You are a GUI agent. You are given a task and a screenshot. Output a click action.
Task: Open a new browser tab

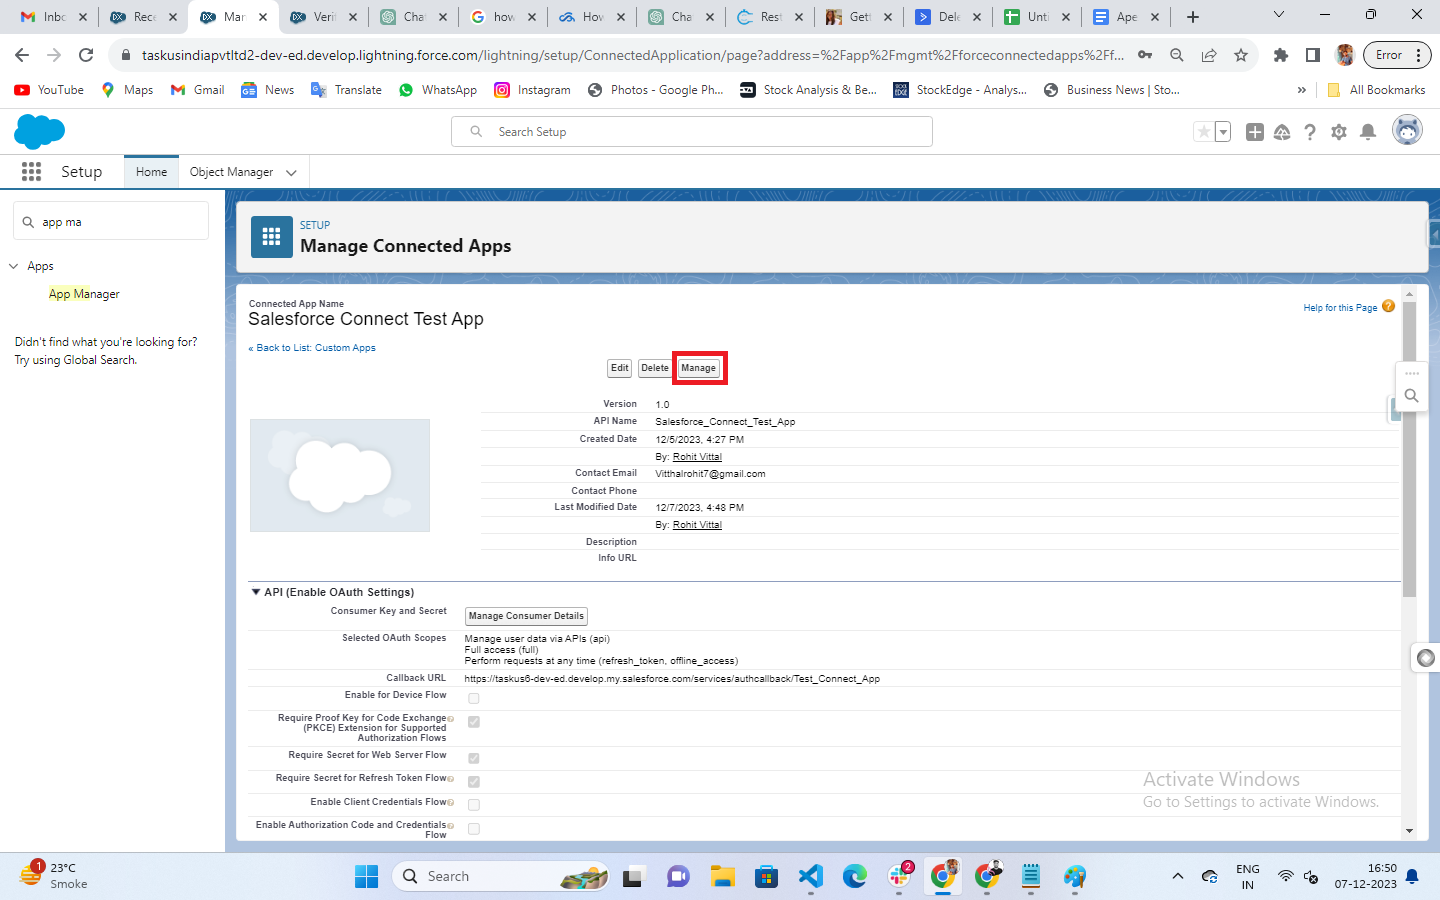1193,17
